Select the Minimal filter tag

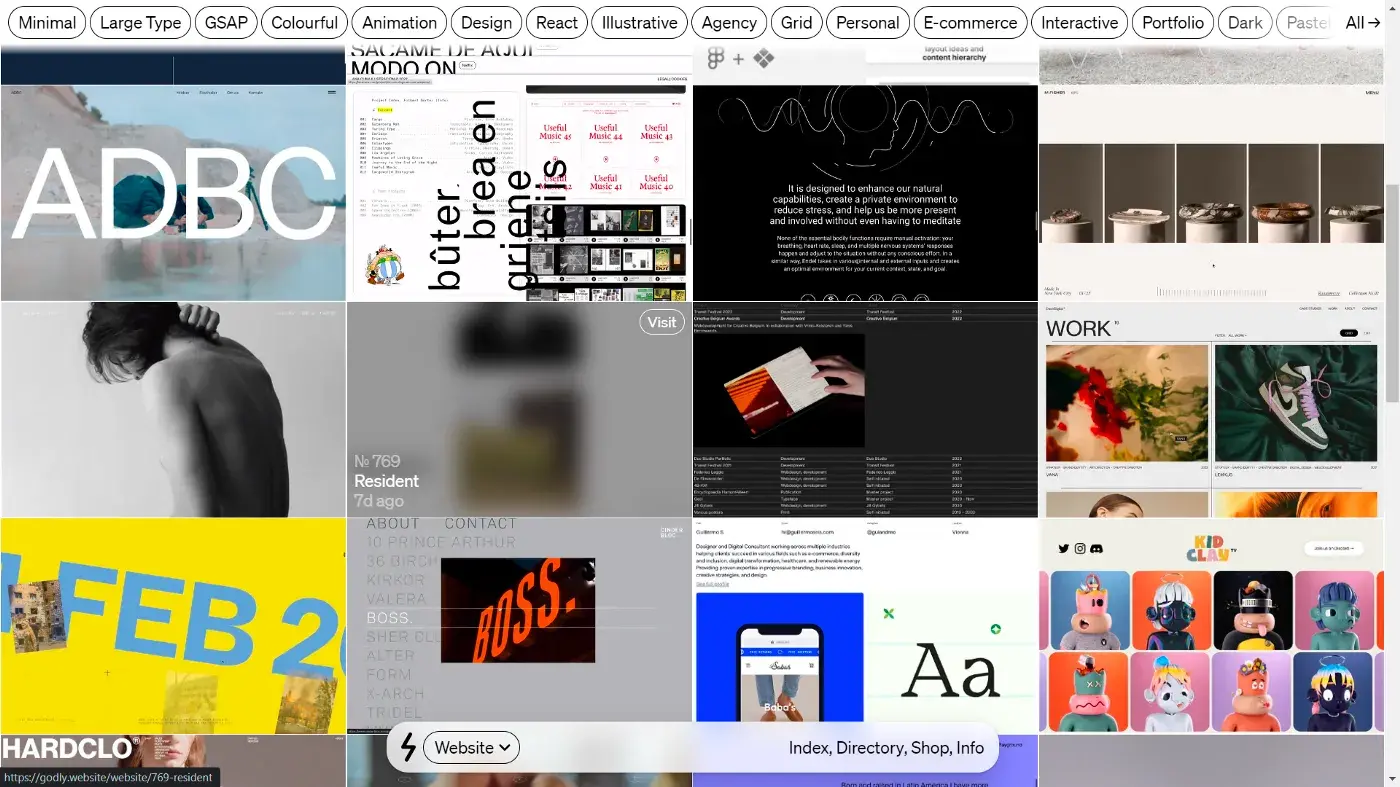click(x=47, y=22)
